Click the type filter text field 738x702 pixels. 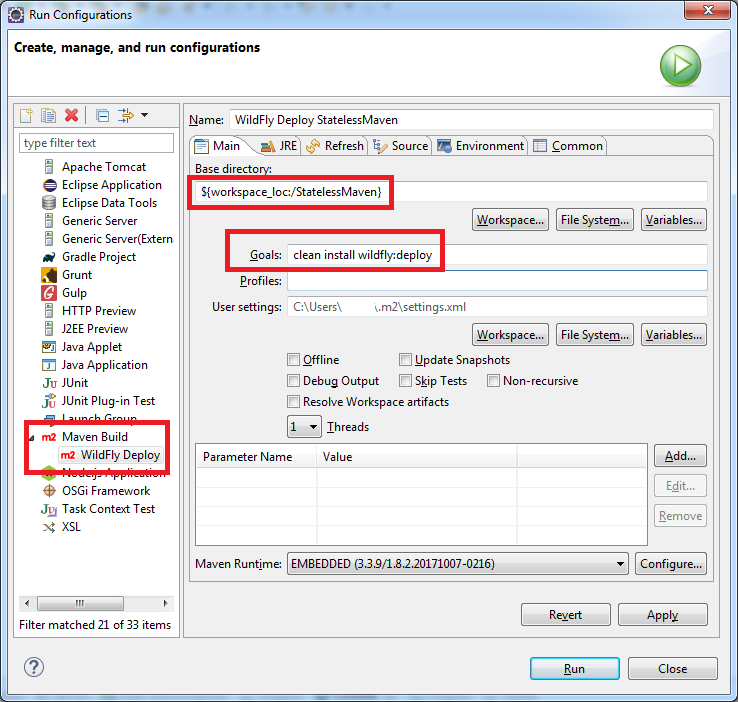[x=96, y=143]
